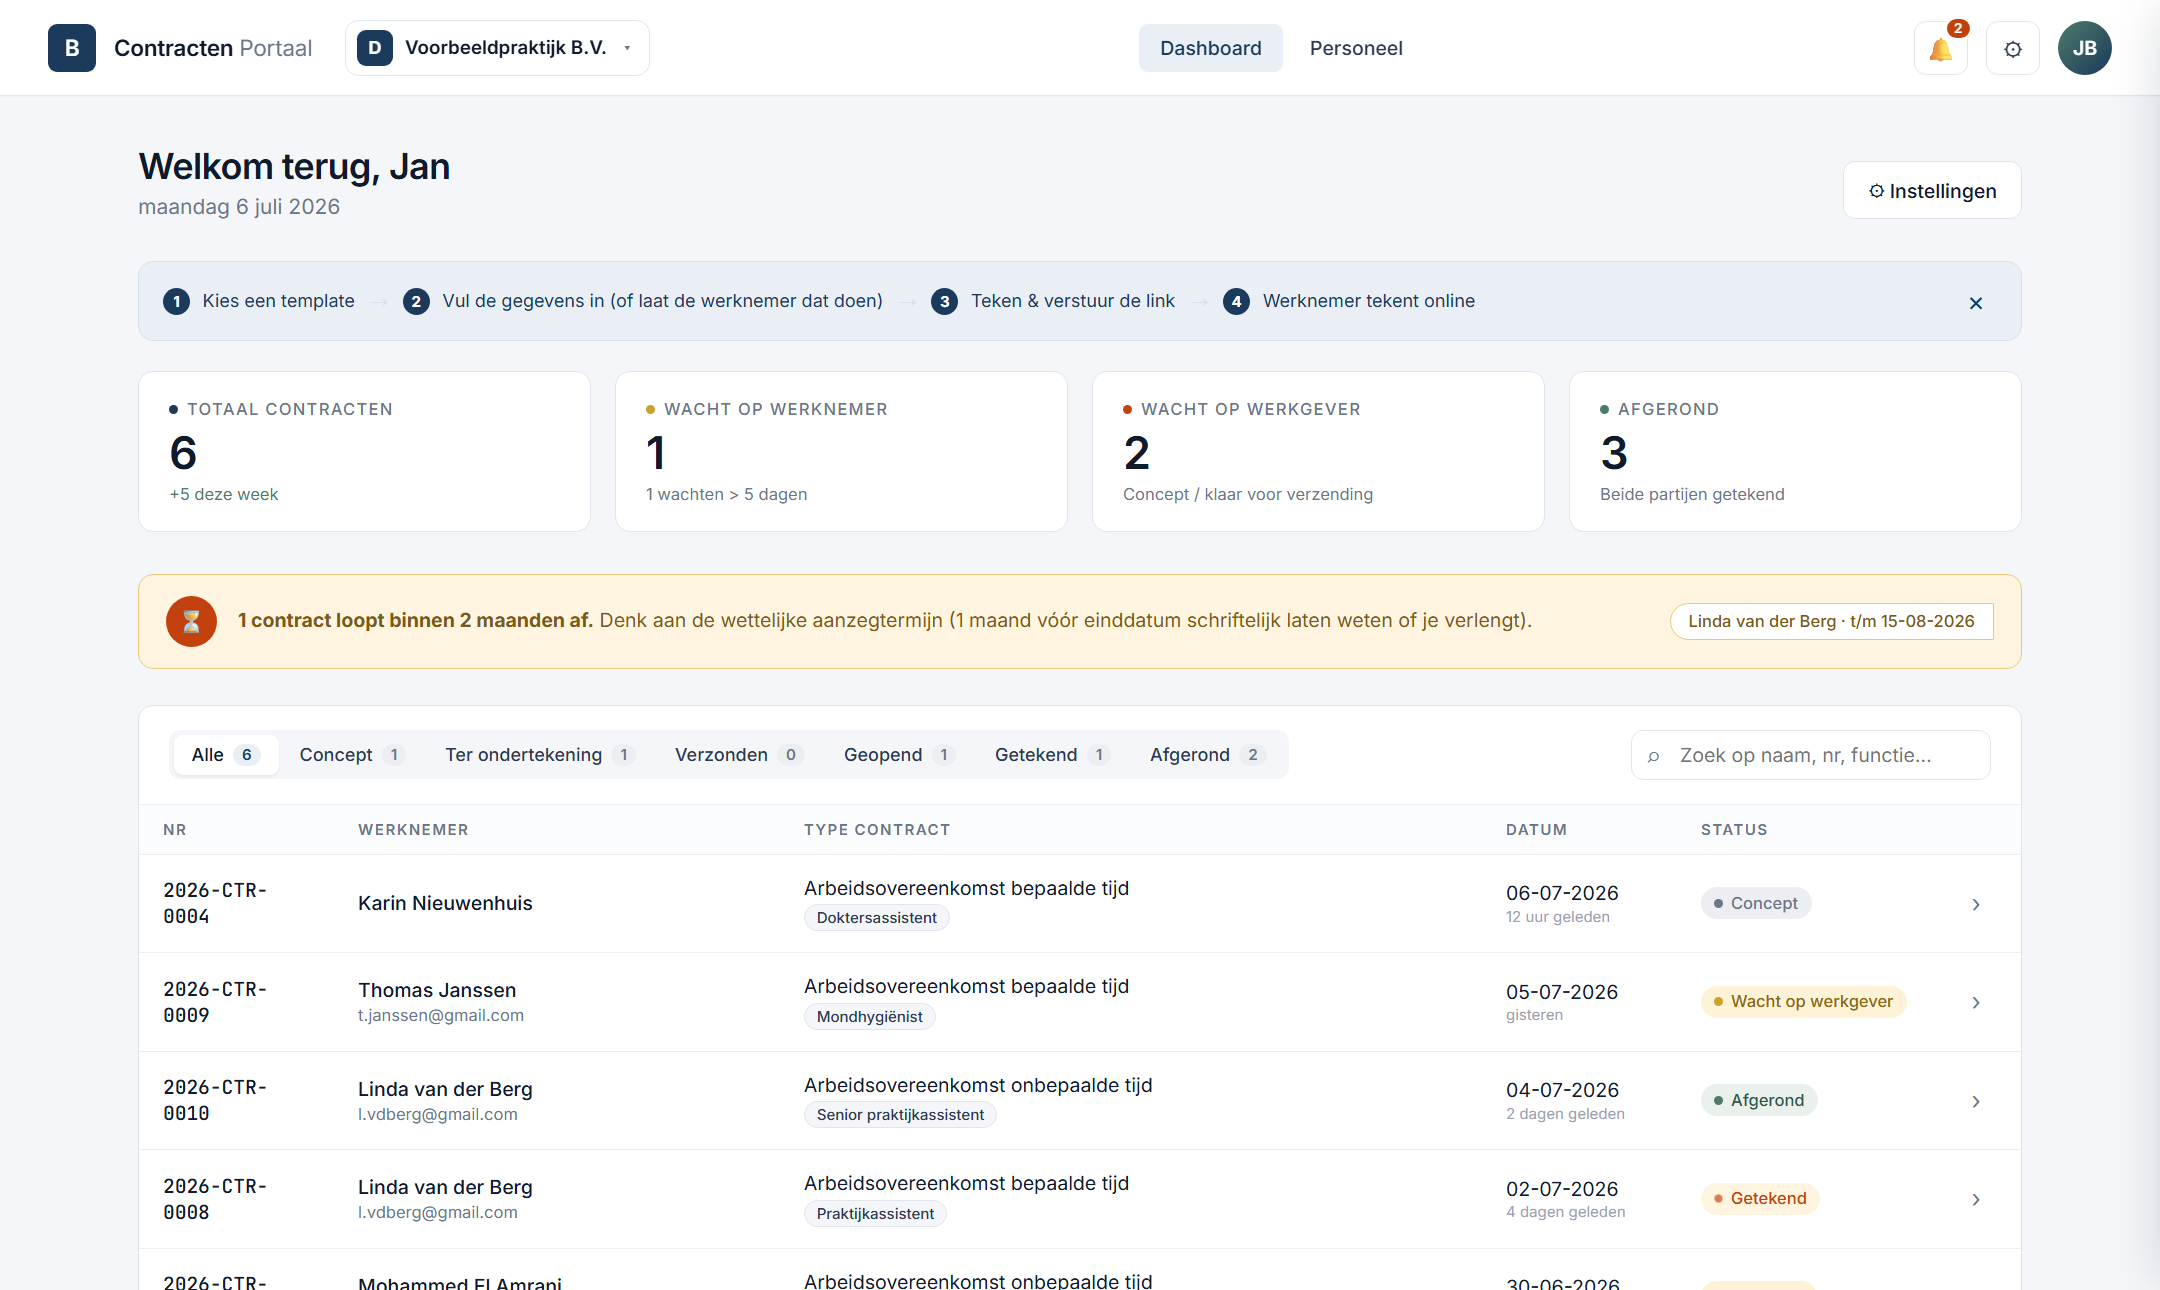Click step 1 Kies een template
2160x1290 pixels.
pyautogui.click(x=259, y=301)
